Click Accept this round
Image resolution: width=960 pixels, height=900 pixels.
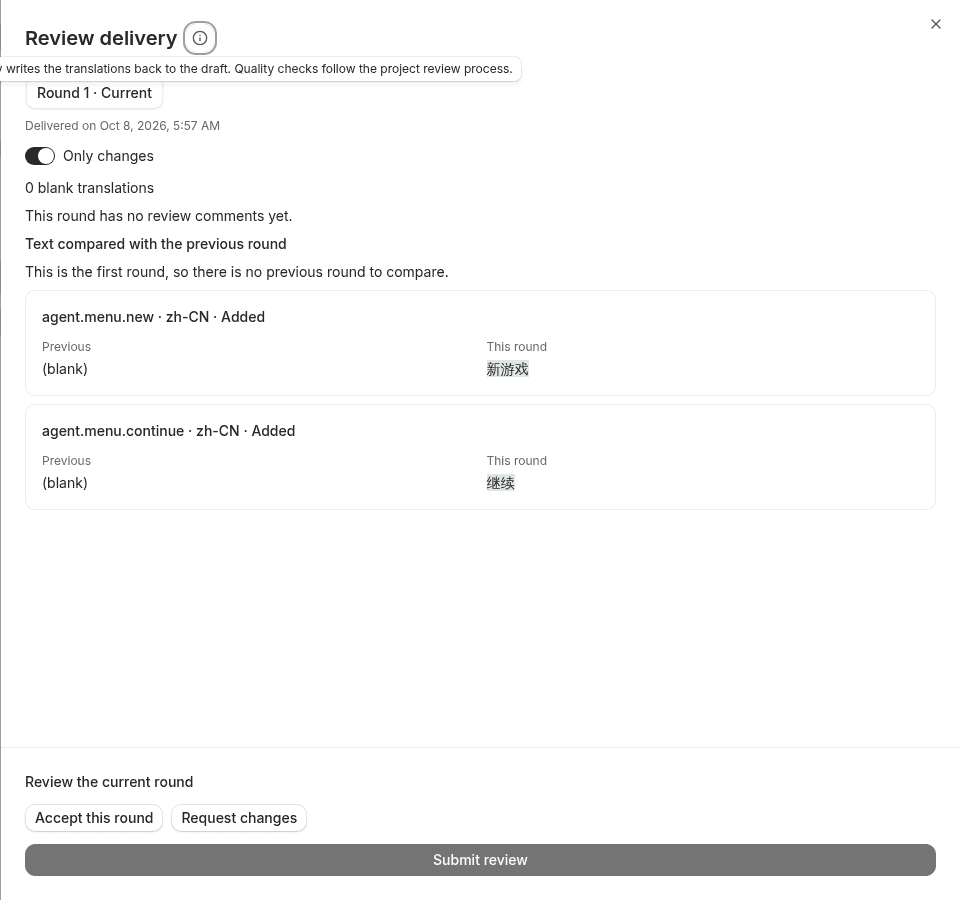point(94,818)
